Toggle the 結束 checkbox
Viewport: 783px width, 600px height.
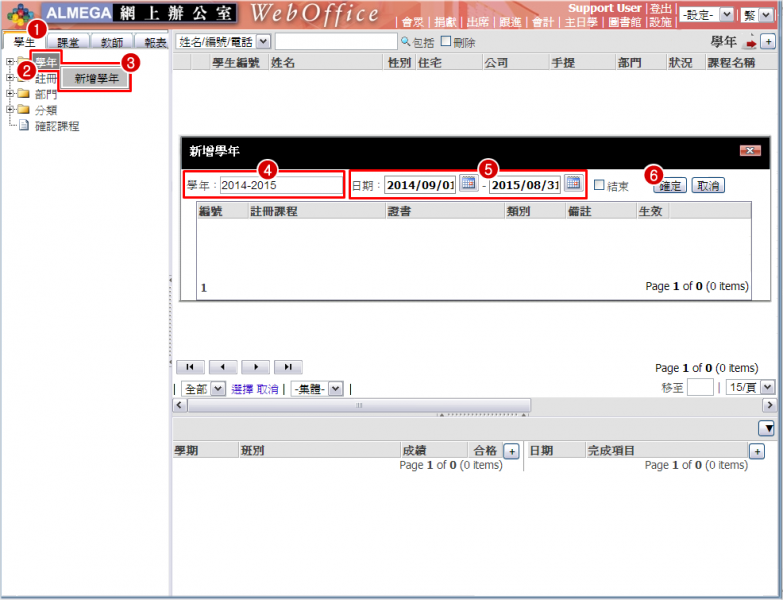tap(599, 185)
